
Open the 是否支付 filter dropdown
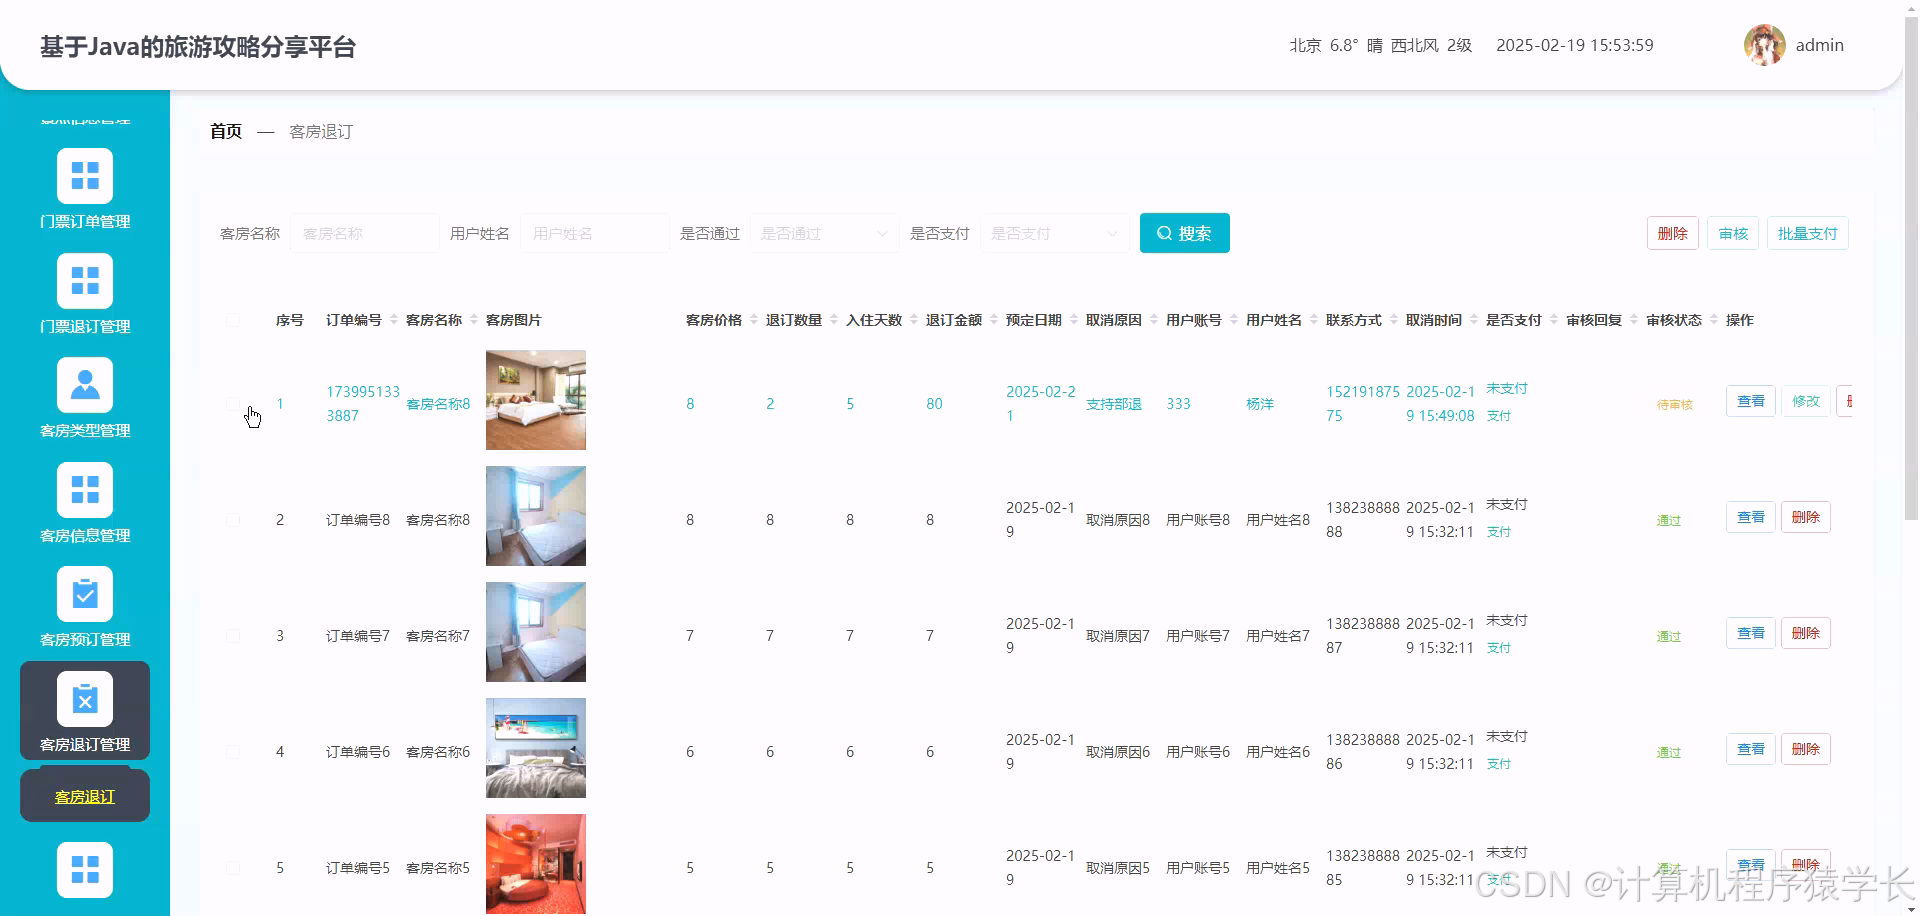(1054, 233)
